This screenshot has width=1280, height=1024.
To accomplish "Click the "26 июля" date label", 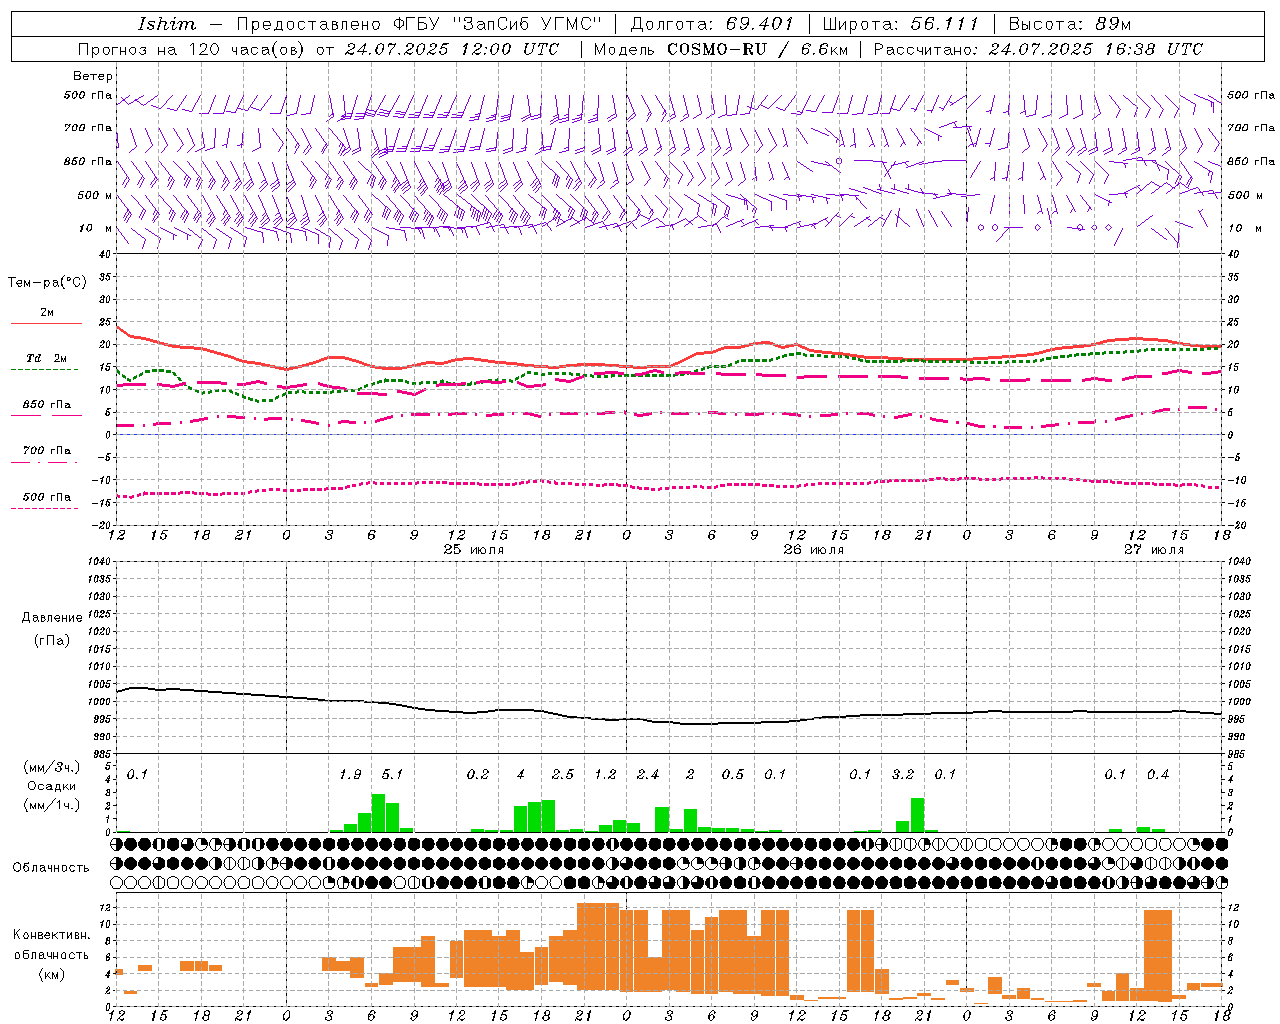I will pos(814,550).
